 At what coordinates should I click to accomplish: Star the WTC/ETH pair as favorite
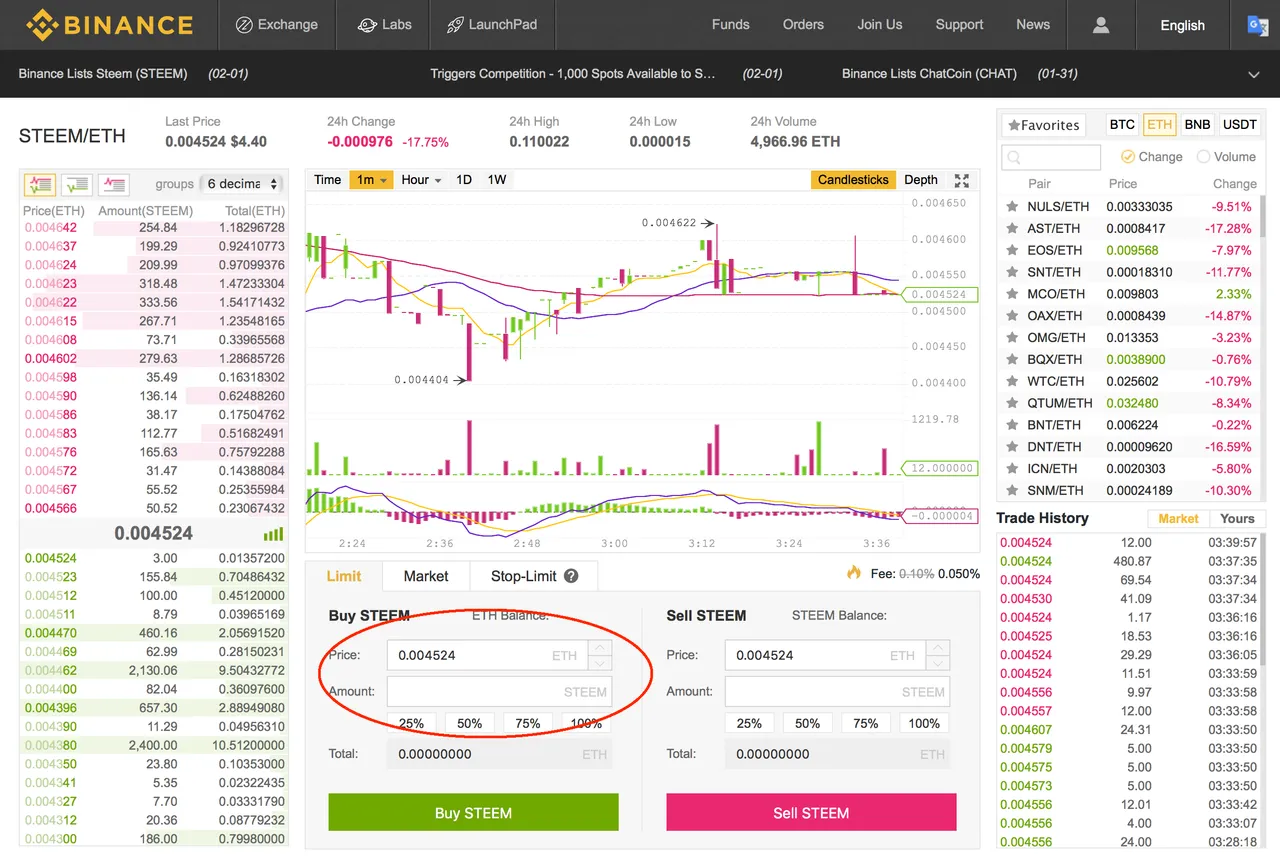1012,381
